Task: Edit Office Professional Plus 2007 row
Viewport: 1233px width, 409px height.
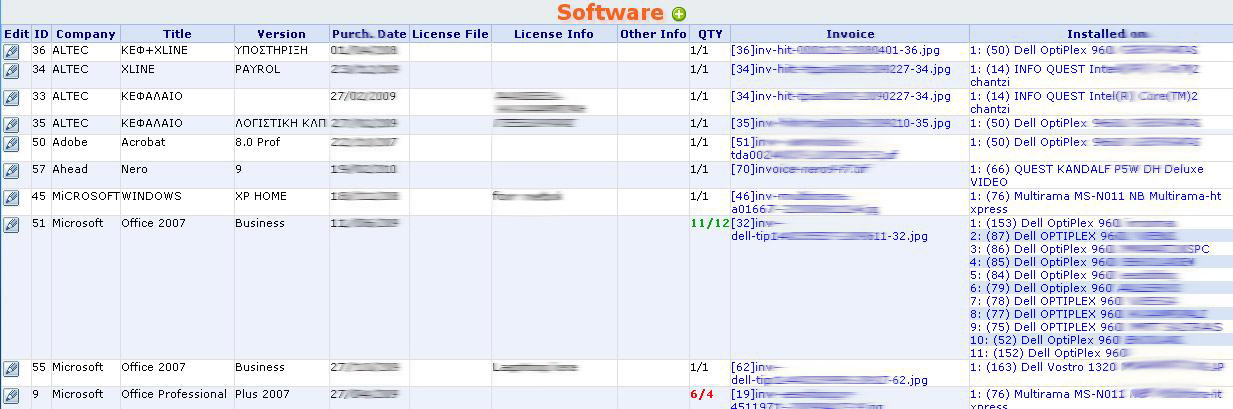Action: (x=11, y=396)
